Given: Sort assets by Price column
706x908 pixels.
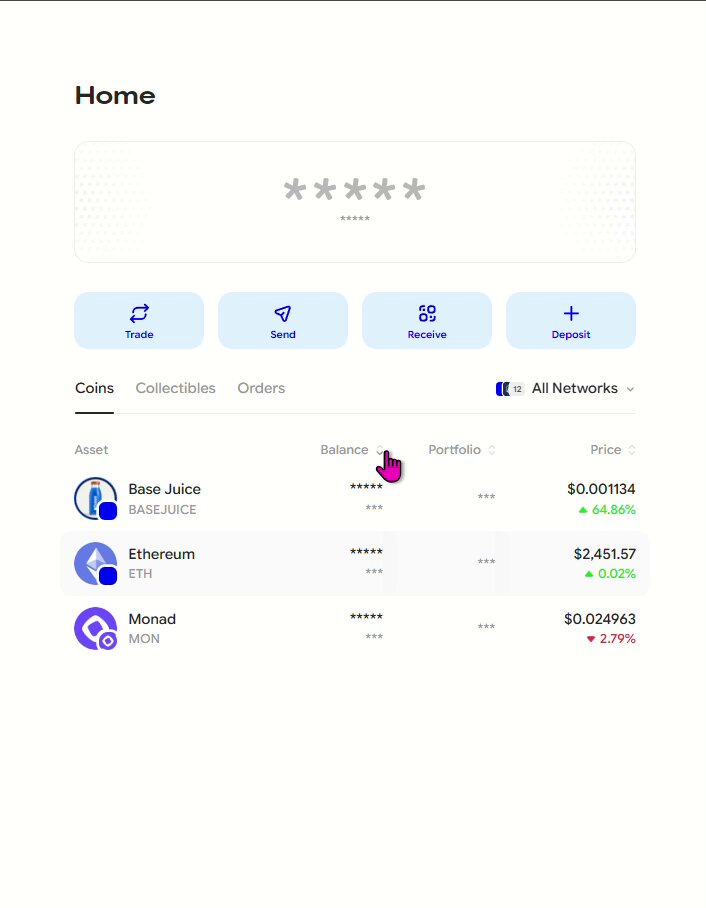Looking at the screenshot, I should click(x=613, y=450).
